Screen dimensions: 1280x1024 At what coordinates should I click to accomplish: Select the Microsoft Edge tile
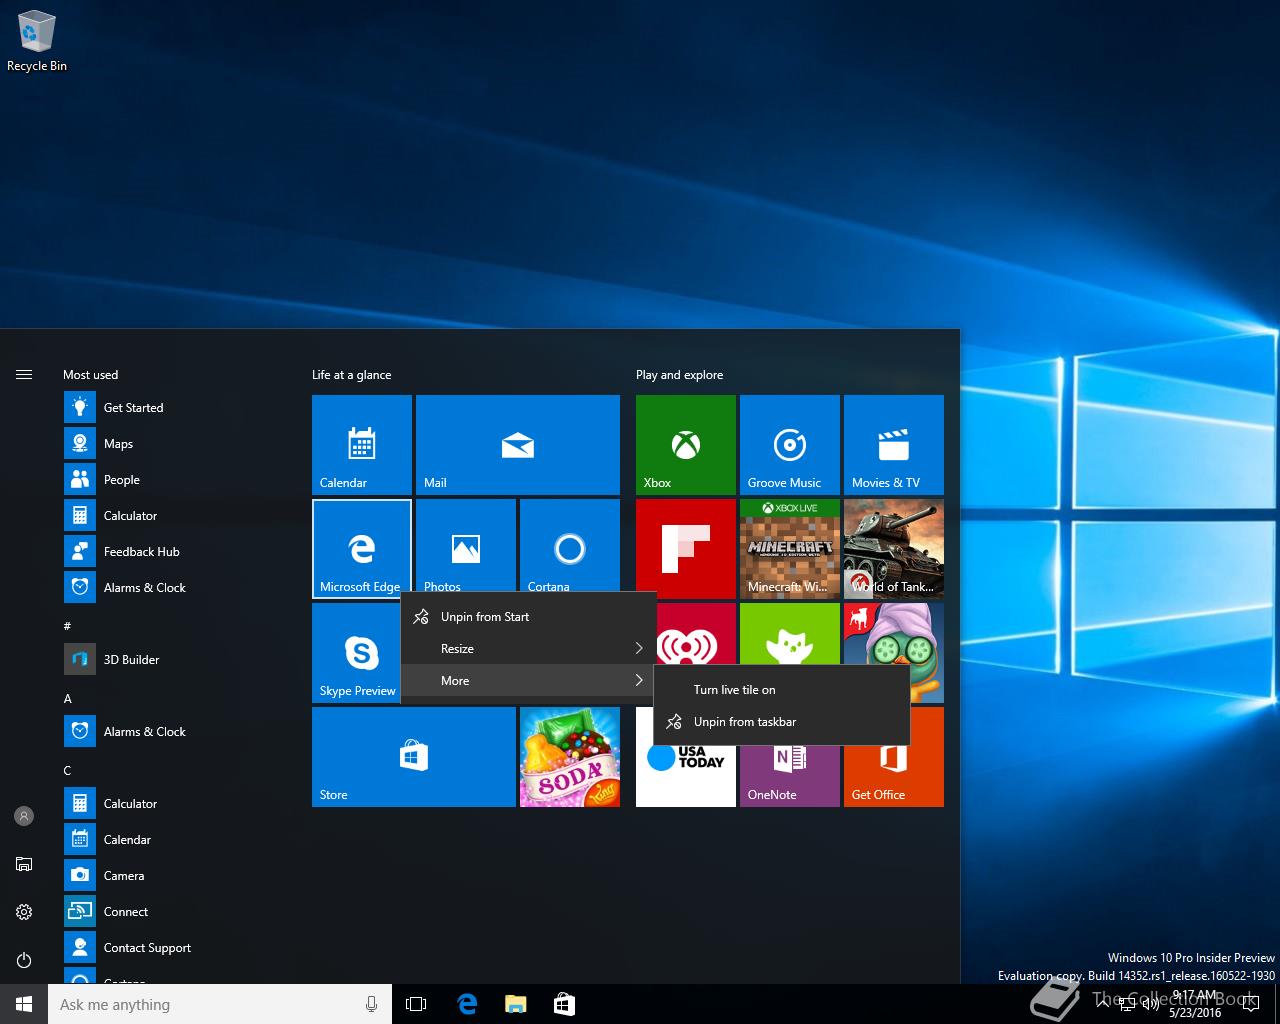[x=362, y=549]
